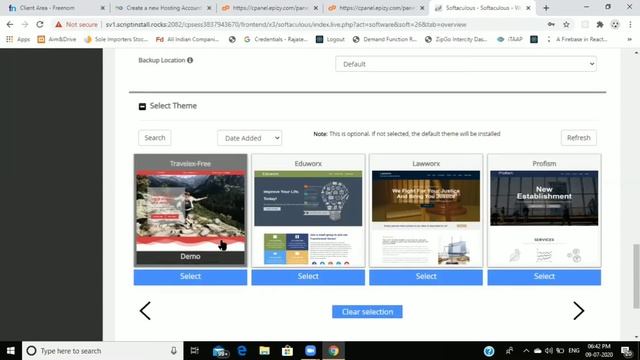Open the notification center icon
The image size is (640, 360).
pos(627,351)
